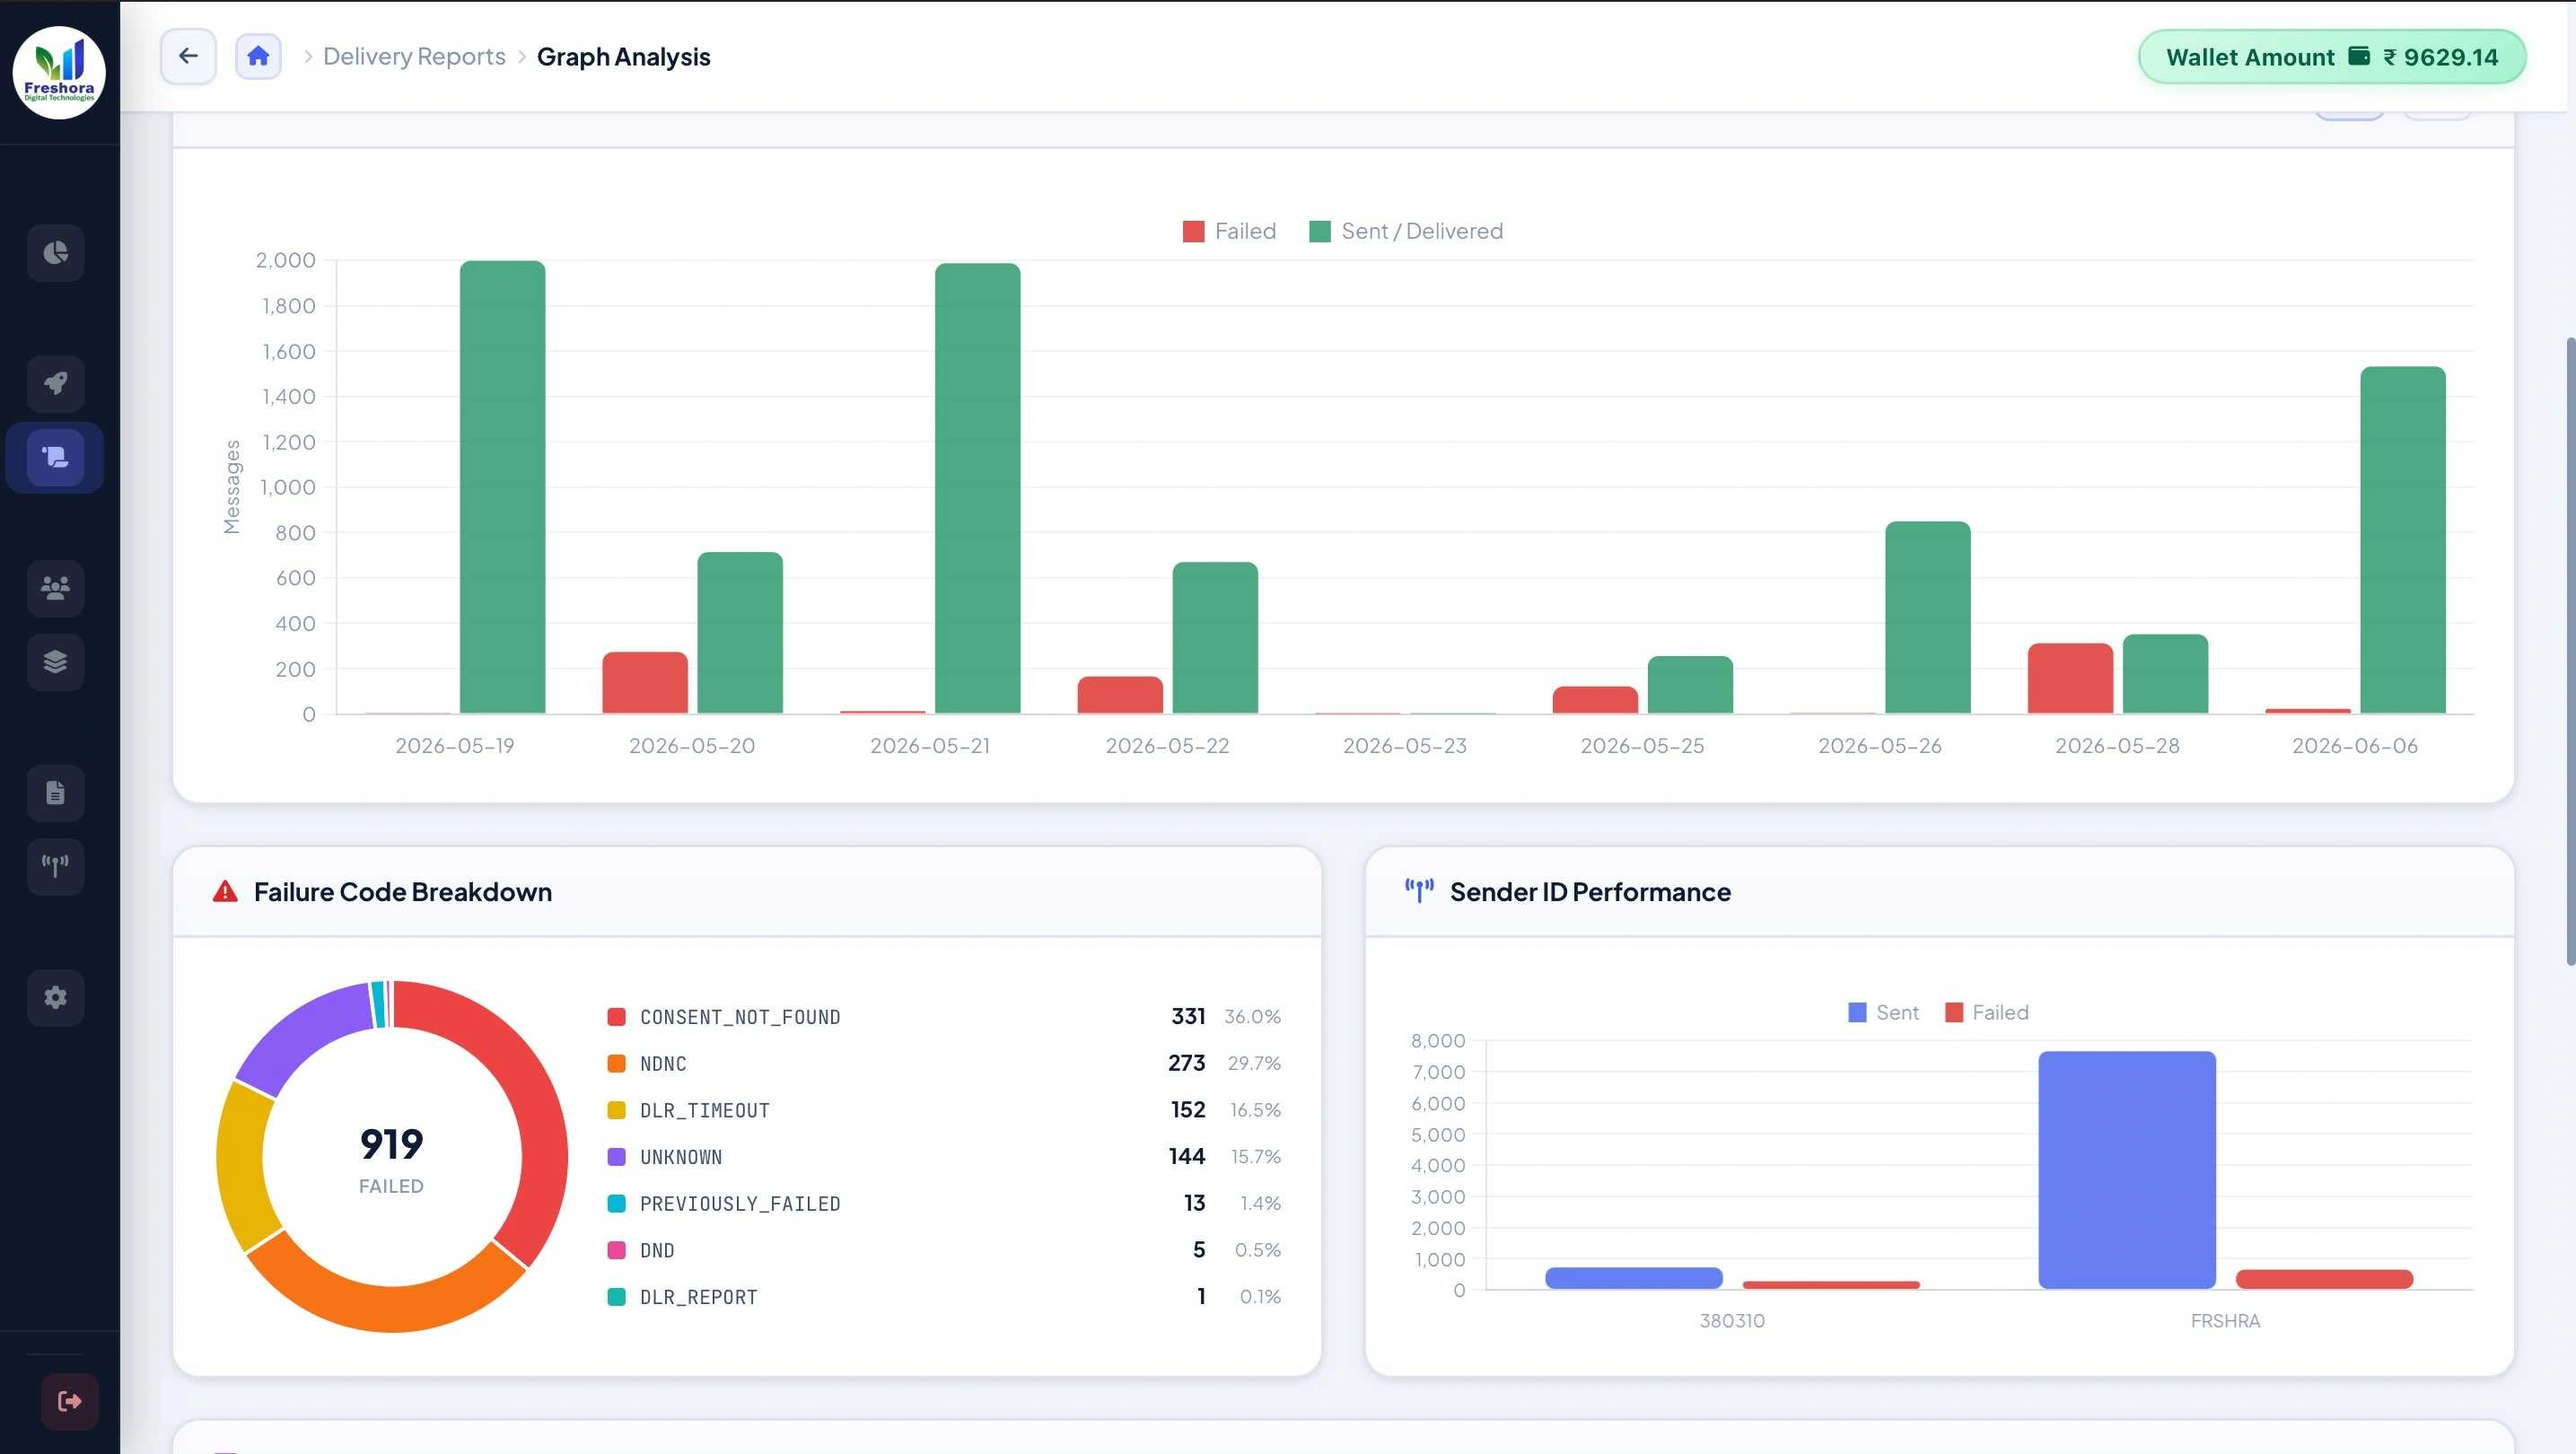This screenshot has height=1454, width=2576.
Task: Click the red Failed bar for FRSHRA
Action: [x=2324, y=1279]
